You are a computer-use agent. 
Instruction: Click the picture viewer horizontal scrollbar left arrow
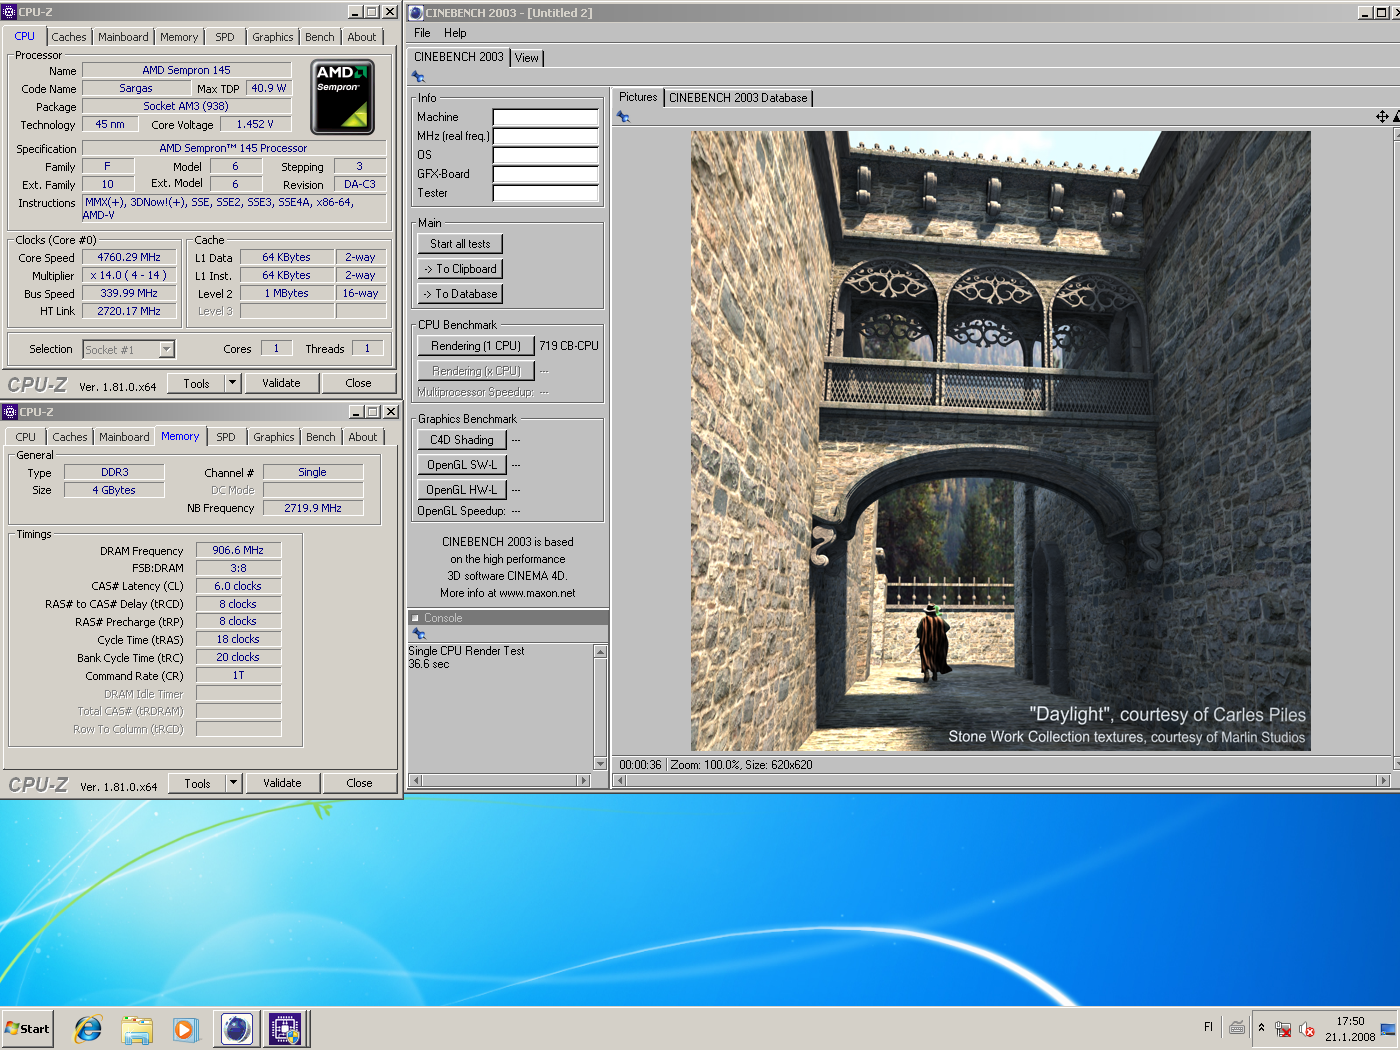(620, 780)
